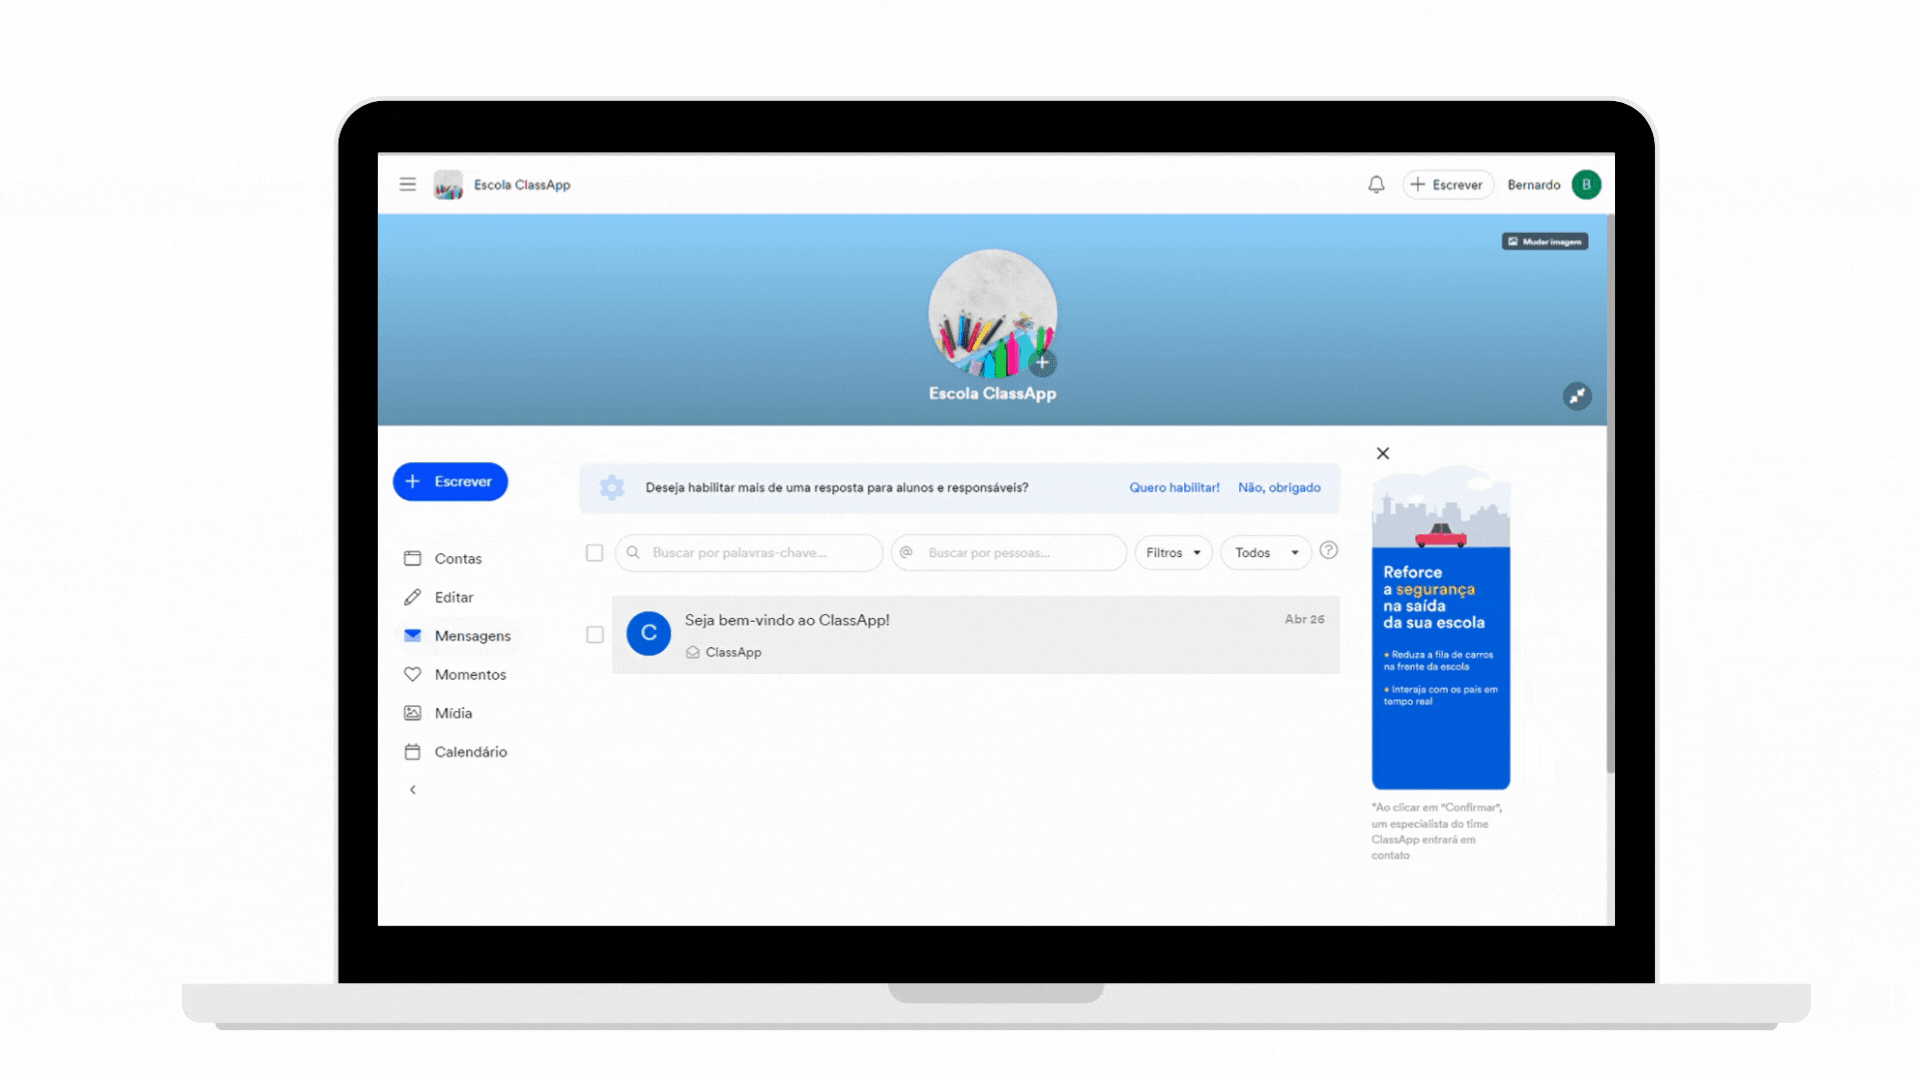Close the side advertisement with X
The width and height of the screenshot is (1920, 1080).
coord(1383,453)
